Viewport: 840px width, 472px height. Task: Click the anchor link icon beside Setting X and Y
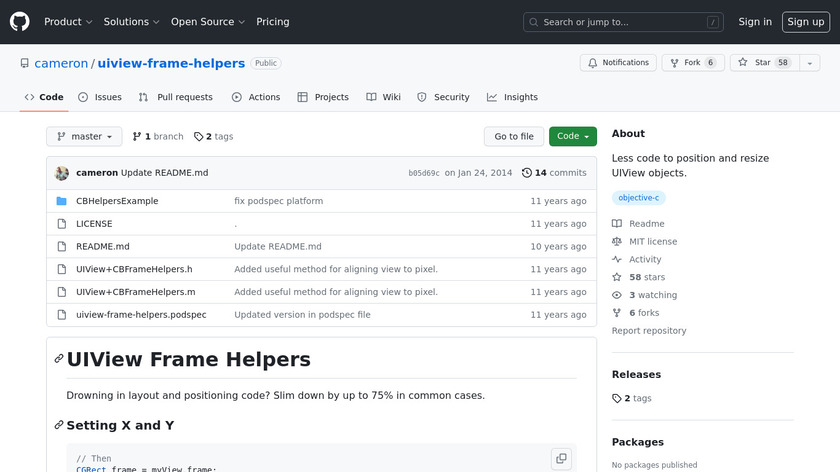pyautogui.click(x=59, y=425)
